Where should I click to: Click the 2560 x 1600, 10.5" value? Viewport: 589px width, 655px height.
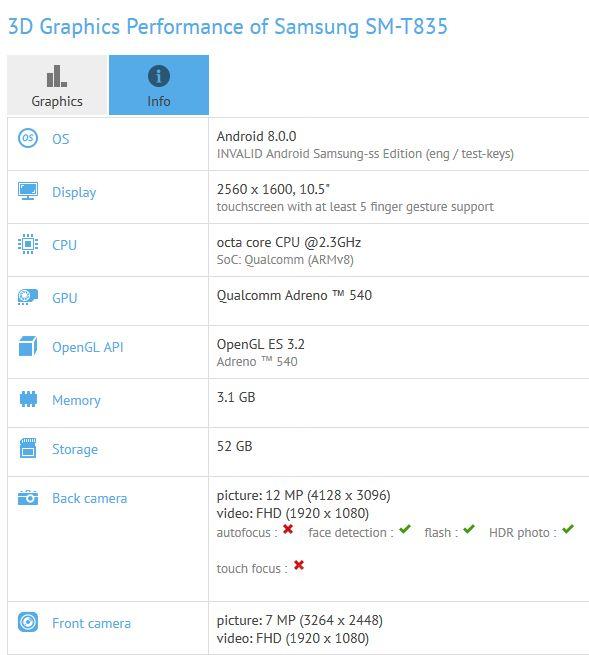pos(273,189)
